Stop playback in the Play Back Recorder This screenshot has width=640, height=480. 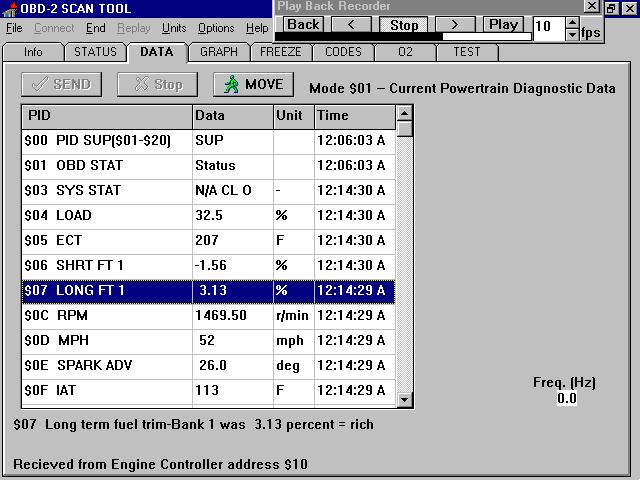404,24
